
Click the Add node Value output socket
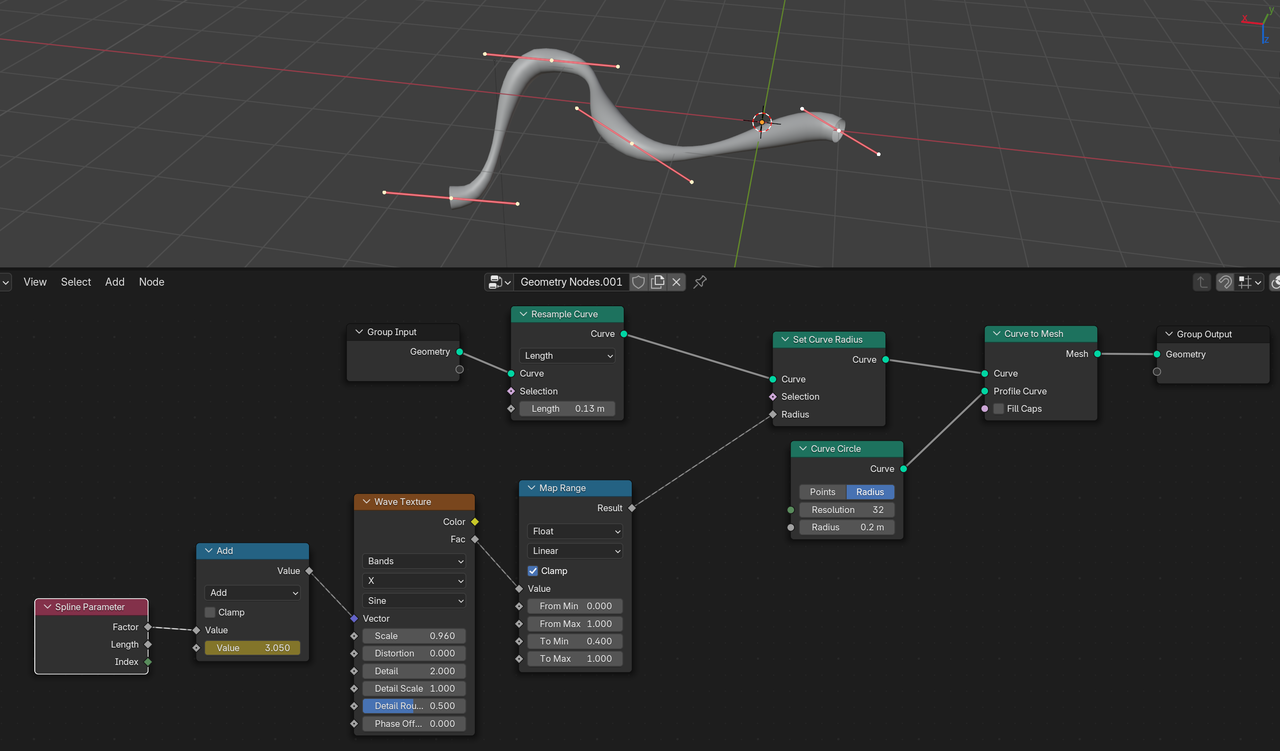309,571
